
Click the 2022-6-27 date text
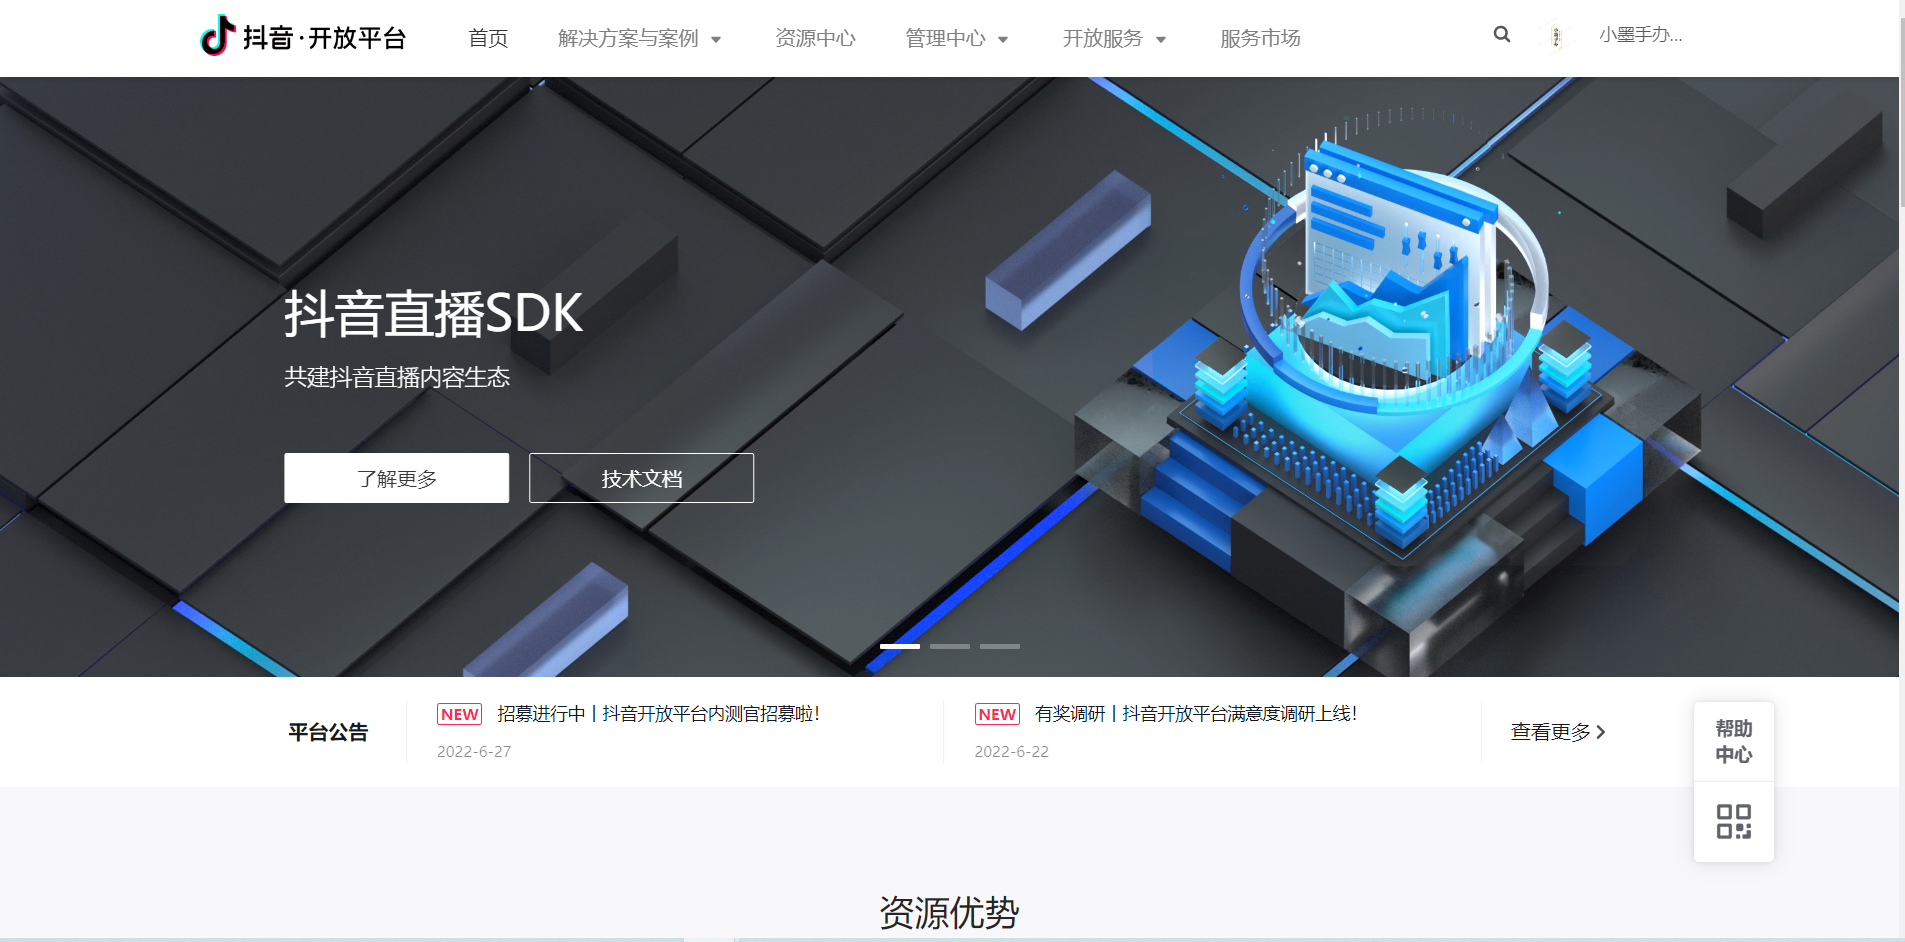point(474,752)
